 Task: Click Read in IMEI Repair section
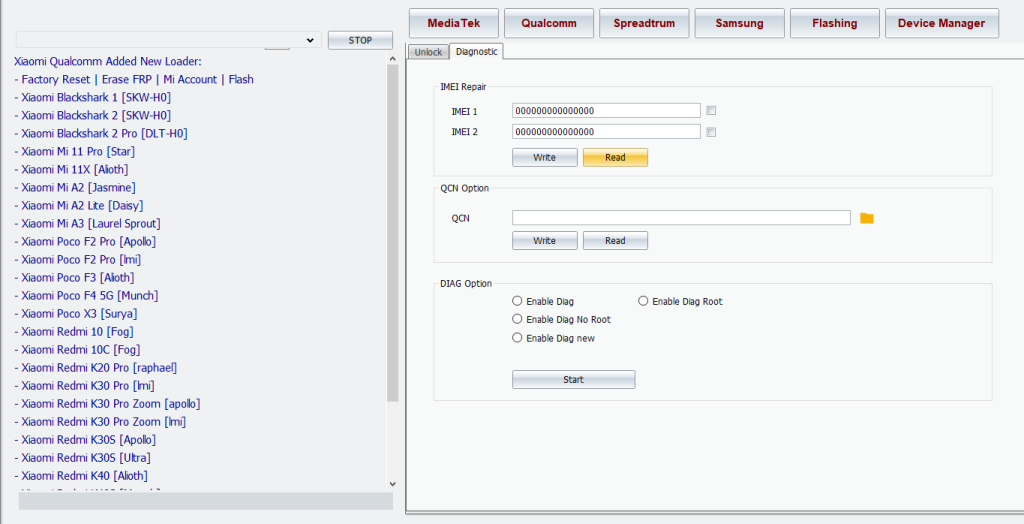point(615,157)
